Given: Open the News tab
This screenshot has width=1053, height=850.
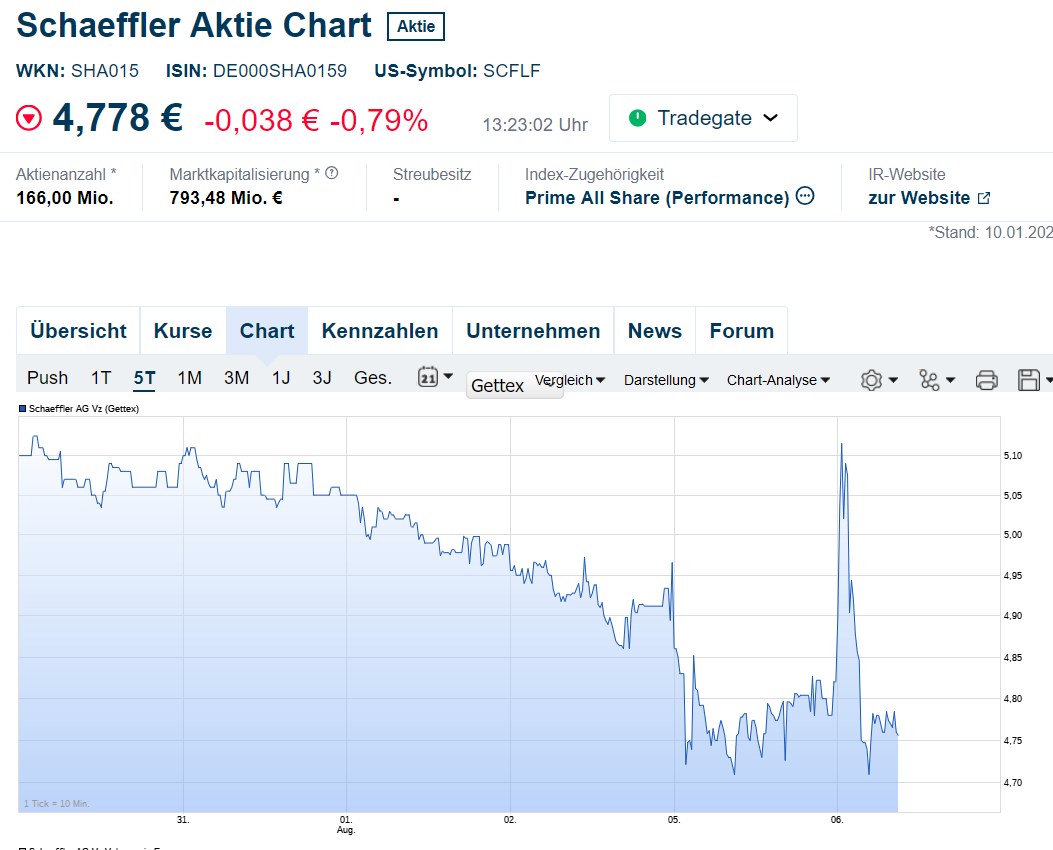Looking at the screenshot, I should tap(654, 330).
